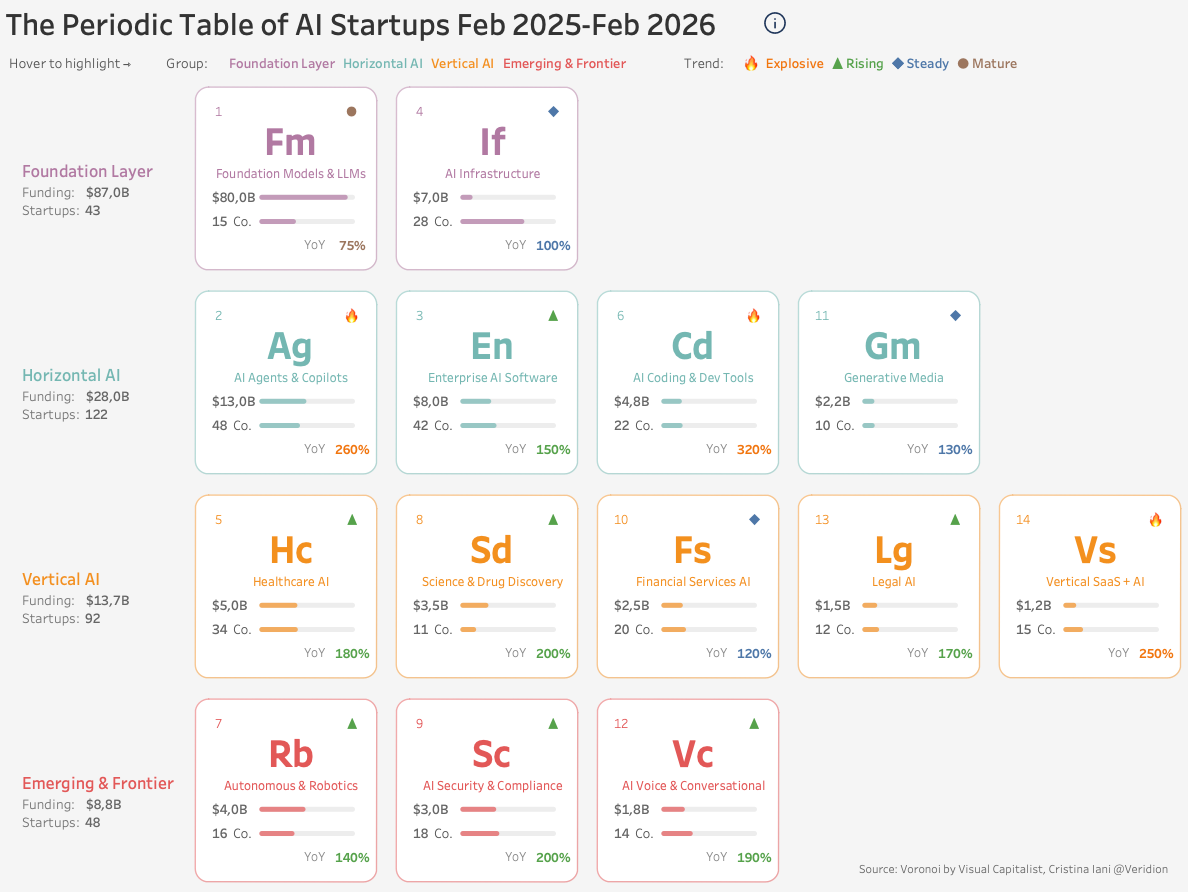
Task: Select Emerging & Frontier in the Group legend
Action: tap(564, 64)
